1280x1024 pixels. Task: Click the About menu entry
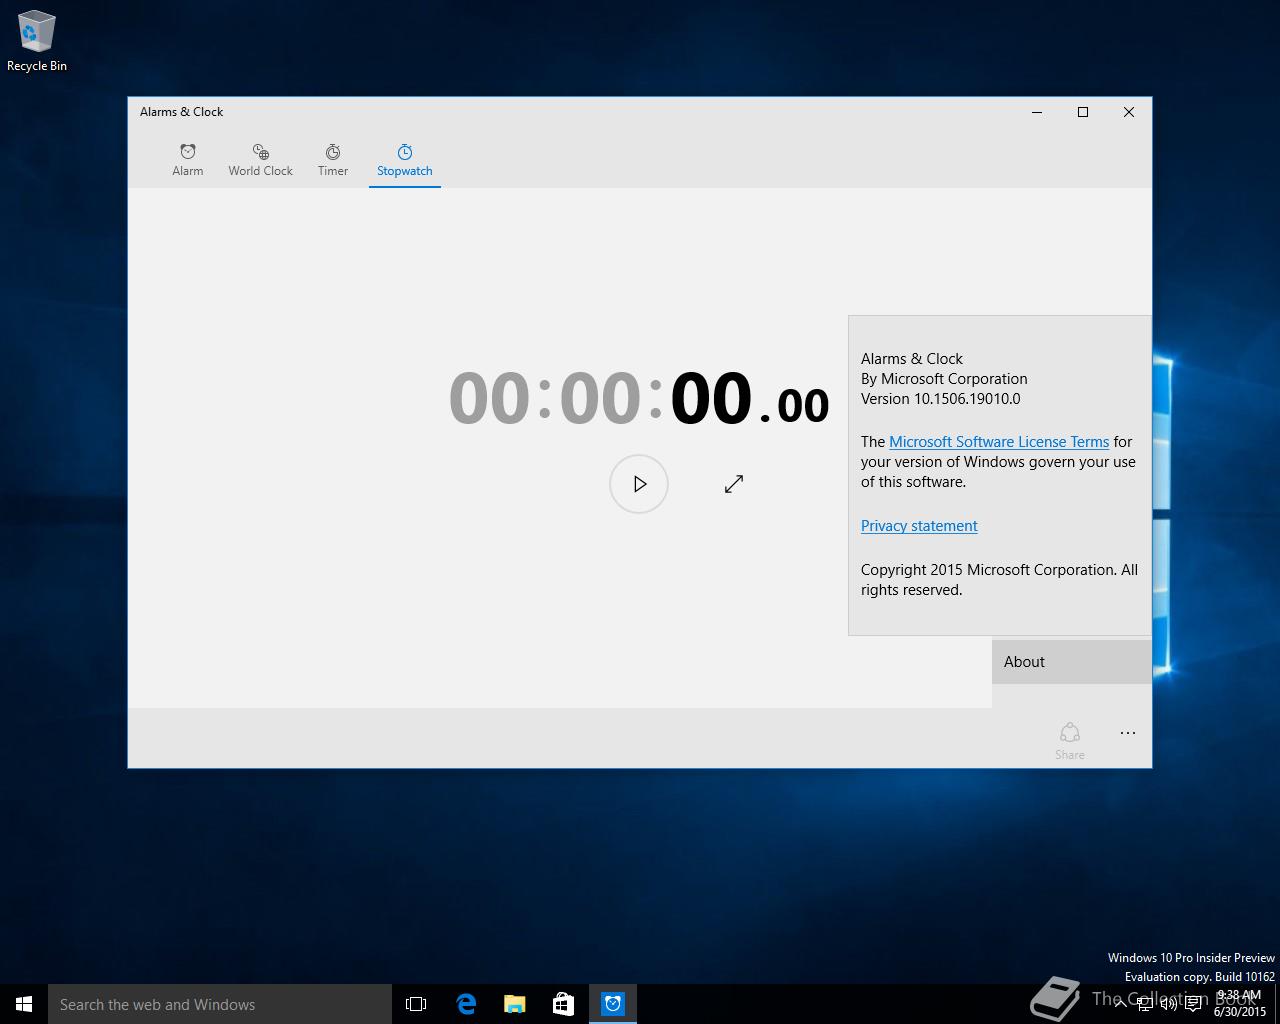point(1072,662)
